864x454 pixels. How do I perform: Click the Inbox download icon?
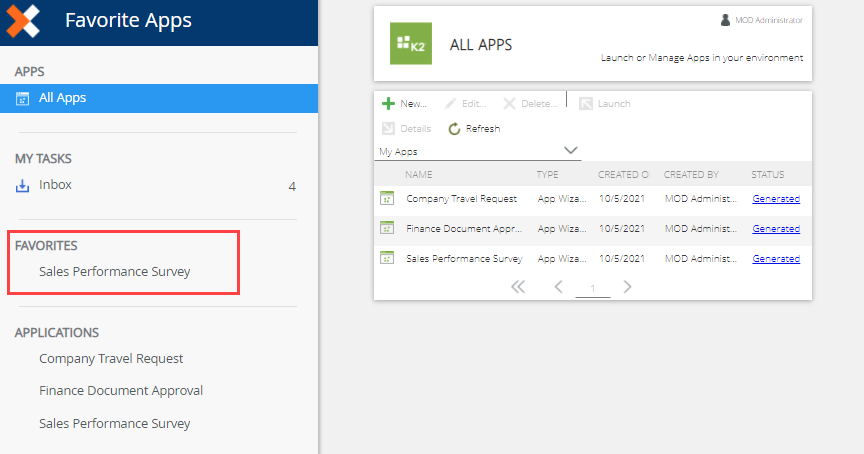(x=23, y=186)
